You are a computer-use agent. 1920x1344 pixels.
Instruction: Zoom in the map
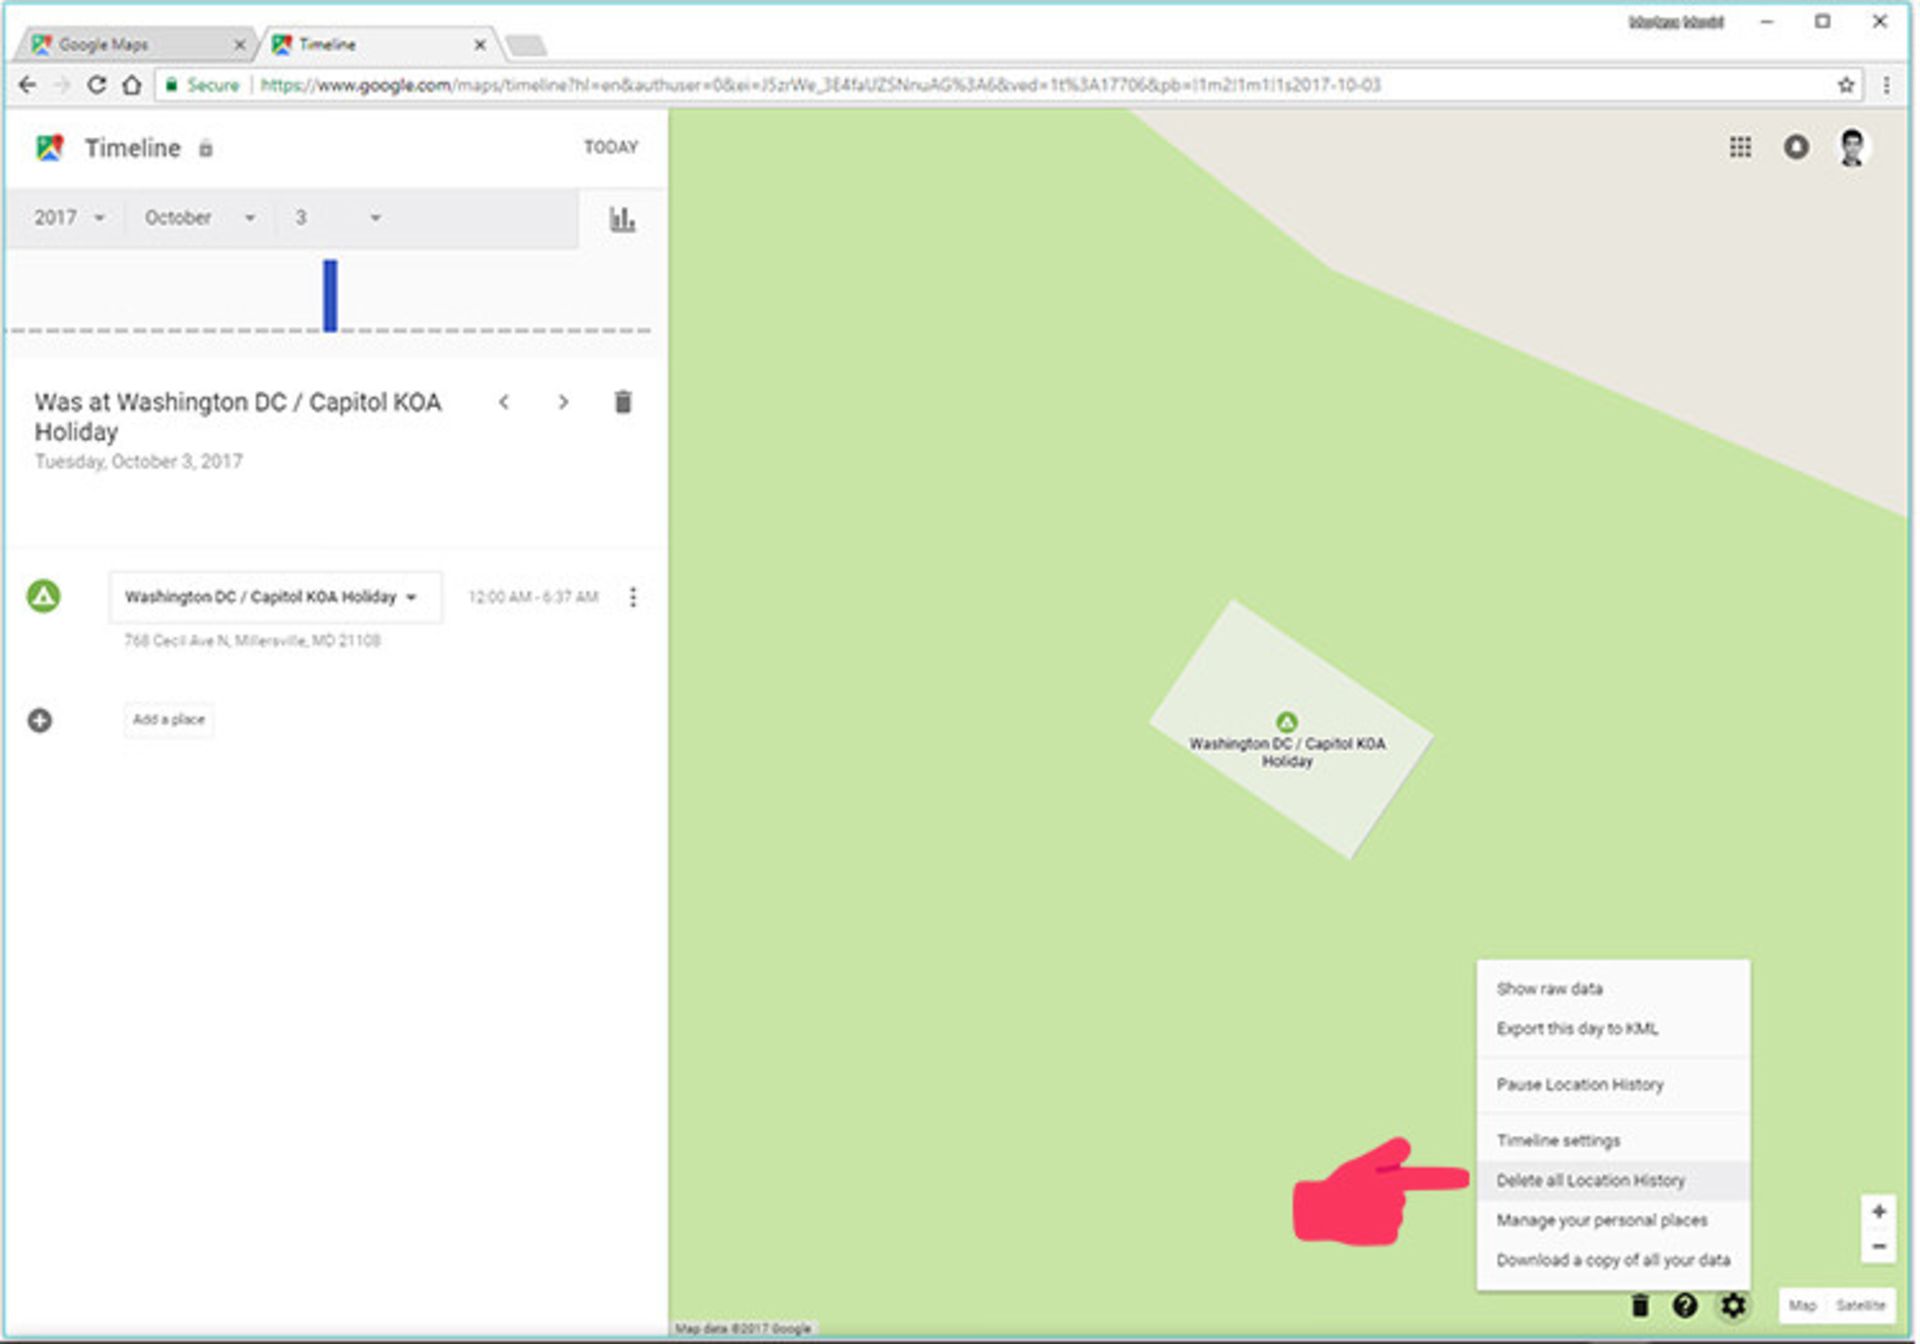[1879, 1211]
